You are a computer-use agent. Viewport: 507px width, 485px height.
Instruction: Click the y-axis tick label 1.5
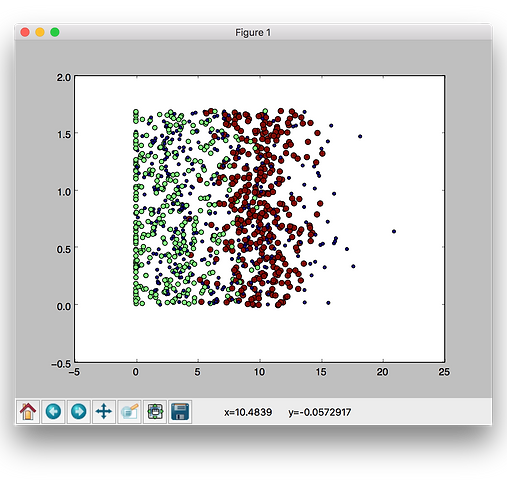tap(64, 135)
